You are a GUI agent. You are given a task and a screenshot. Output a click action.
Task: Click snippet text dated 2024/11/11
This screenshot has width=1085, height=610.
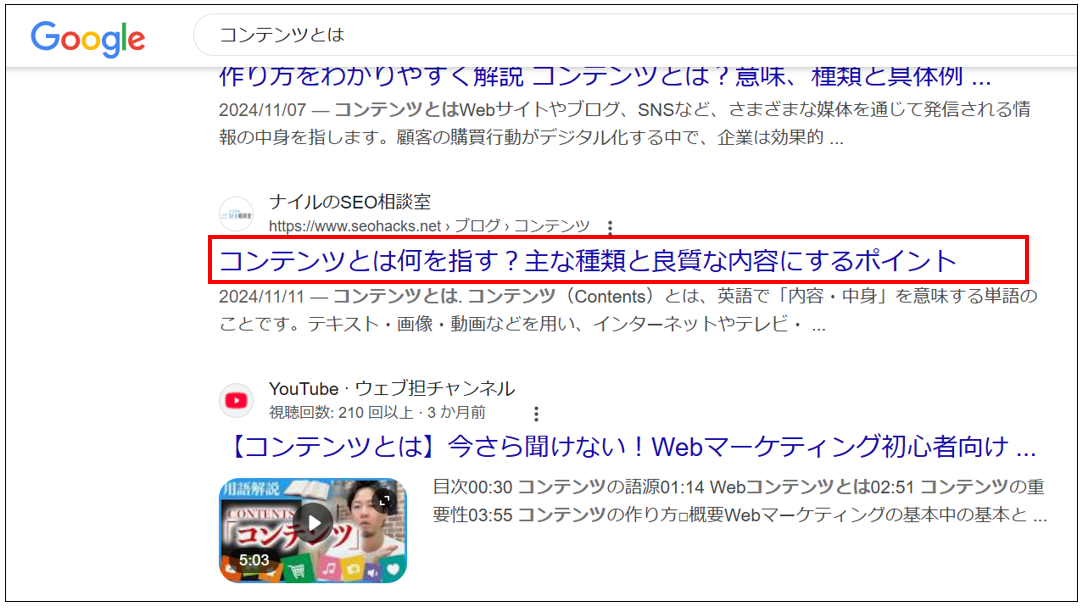pos(628,310)
